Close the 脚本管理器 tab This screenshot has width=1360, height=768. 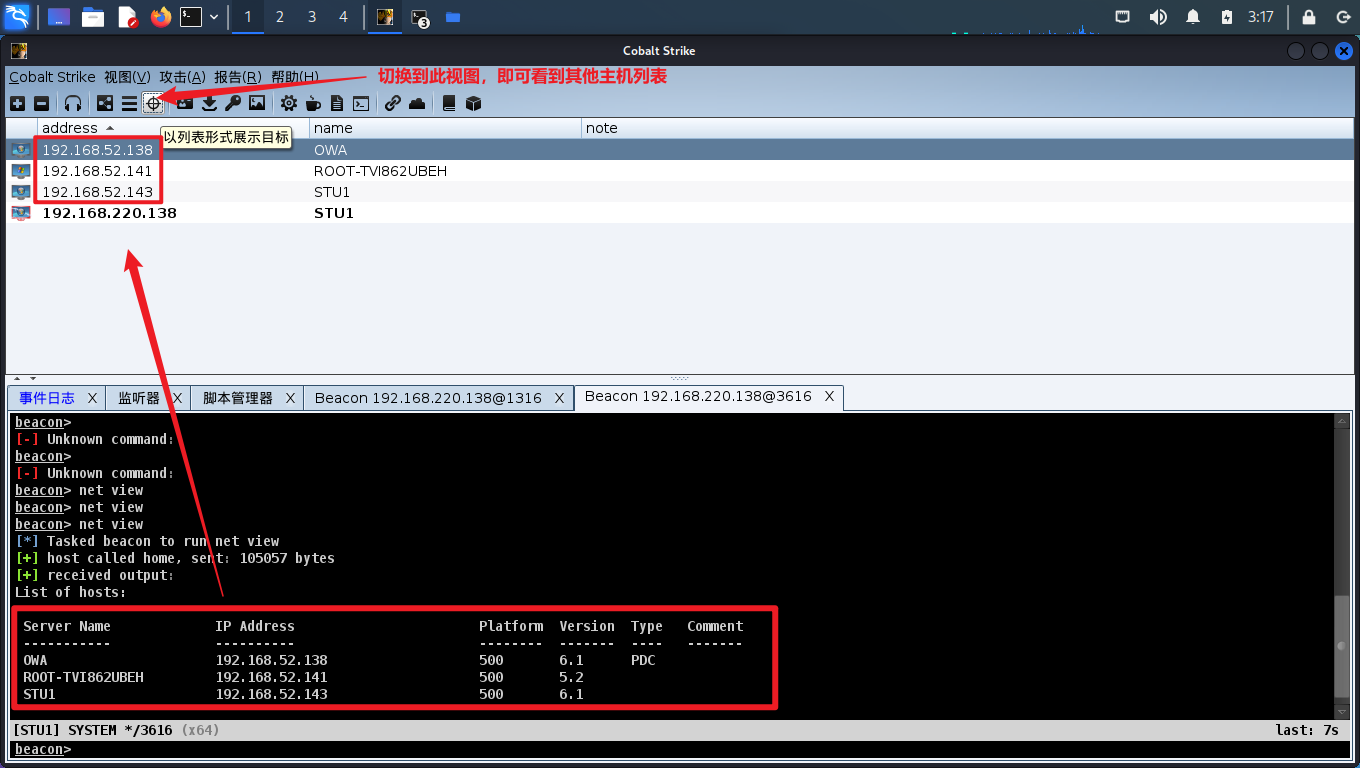pos(290,398)
